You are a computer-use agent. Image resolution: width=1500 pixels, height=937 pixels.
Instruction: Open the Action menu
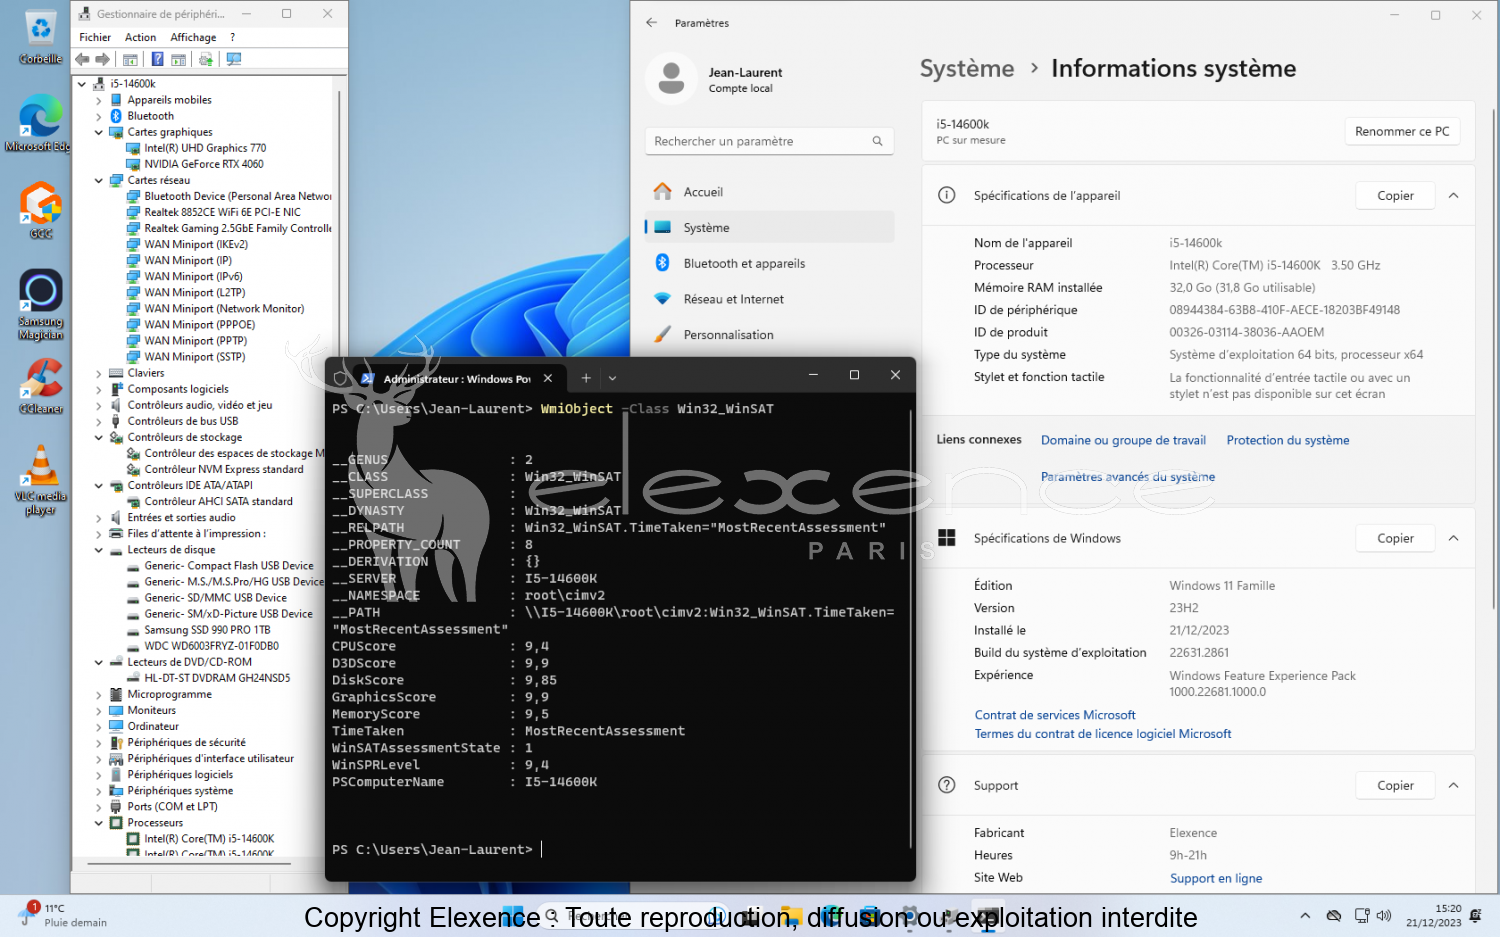click(140, 37)
